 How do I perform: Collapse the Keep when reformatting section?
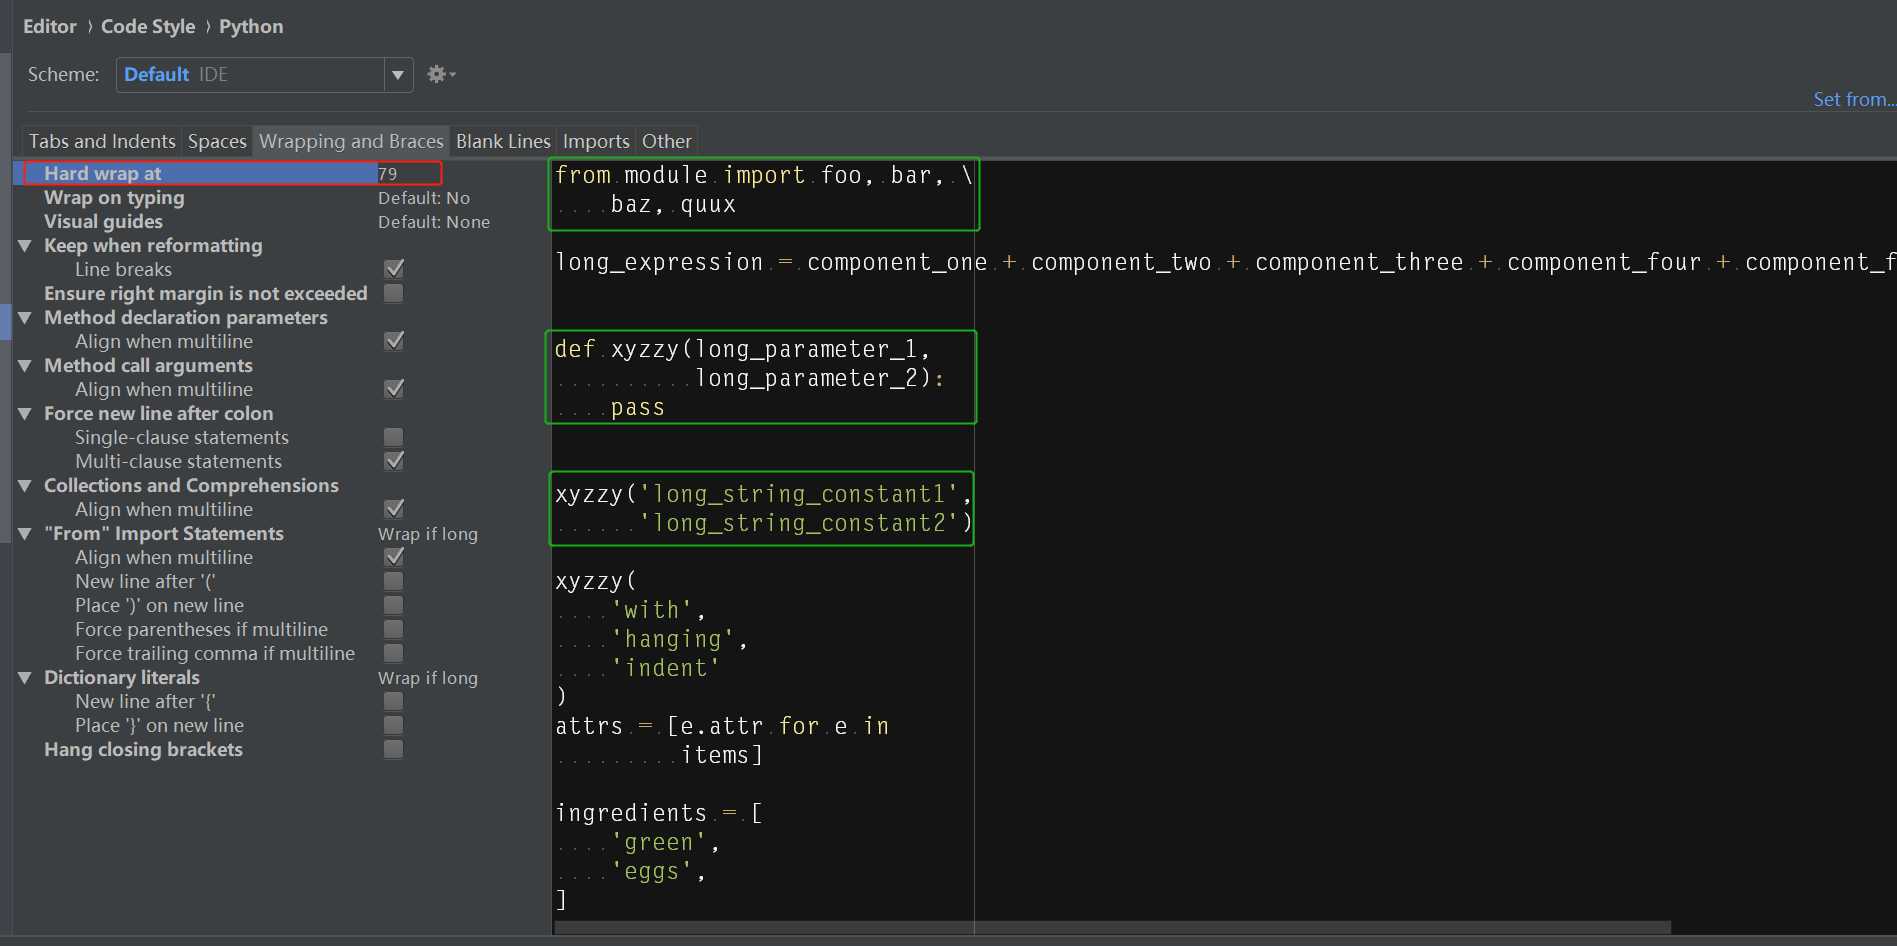pyautogui.click(x=25, y=245)
